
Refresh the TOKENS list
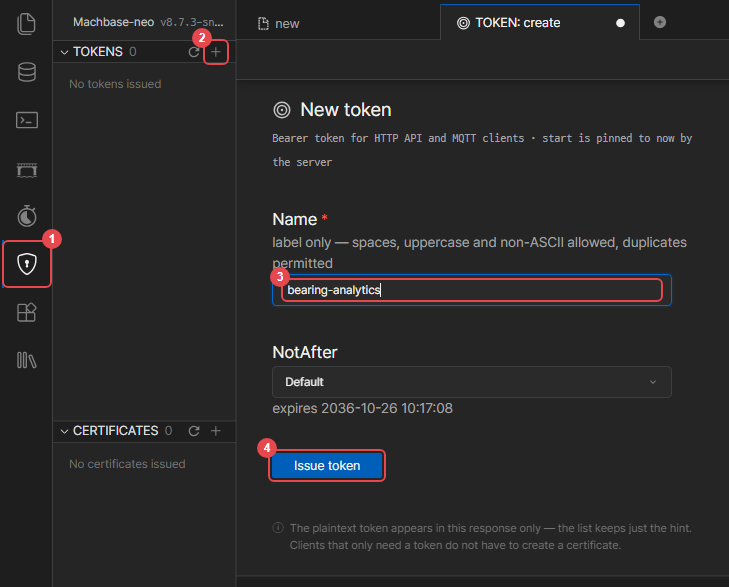[x=194, y=52]
